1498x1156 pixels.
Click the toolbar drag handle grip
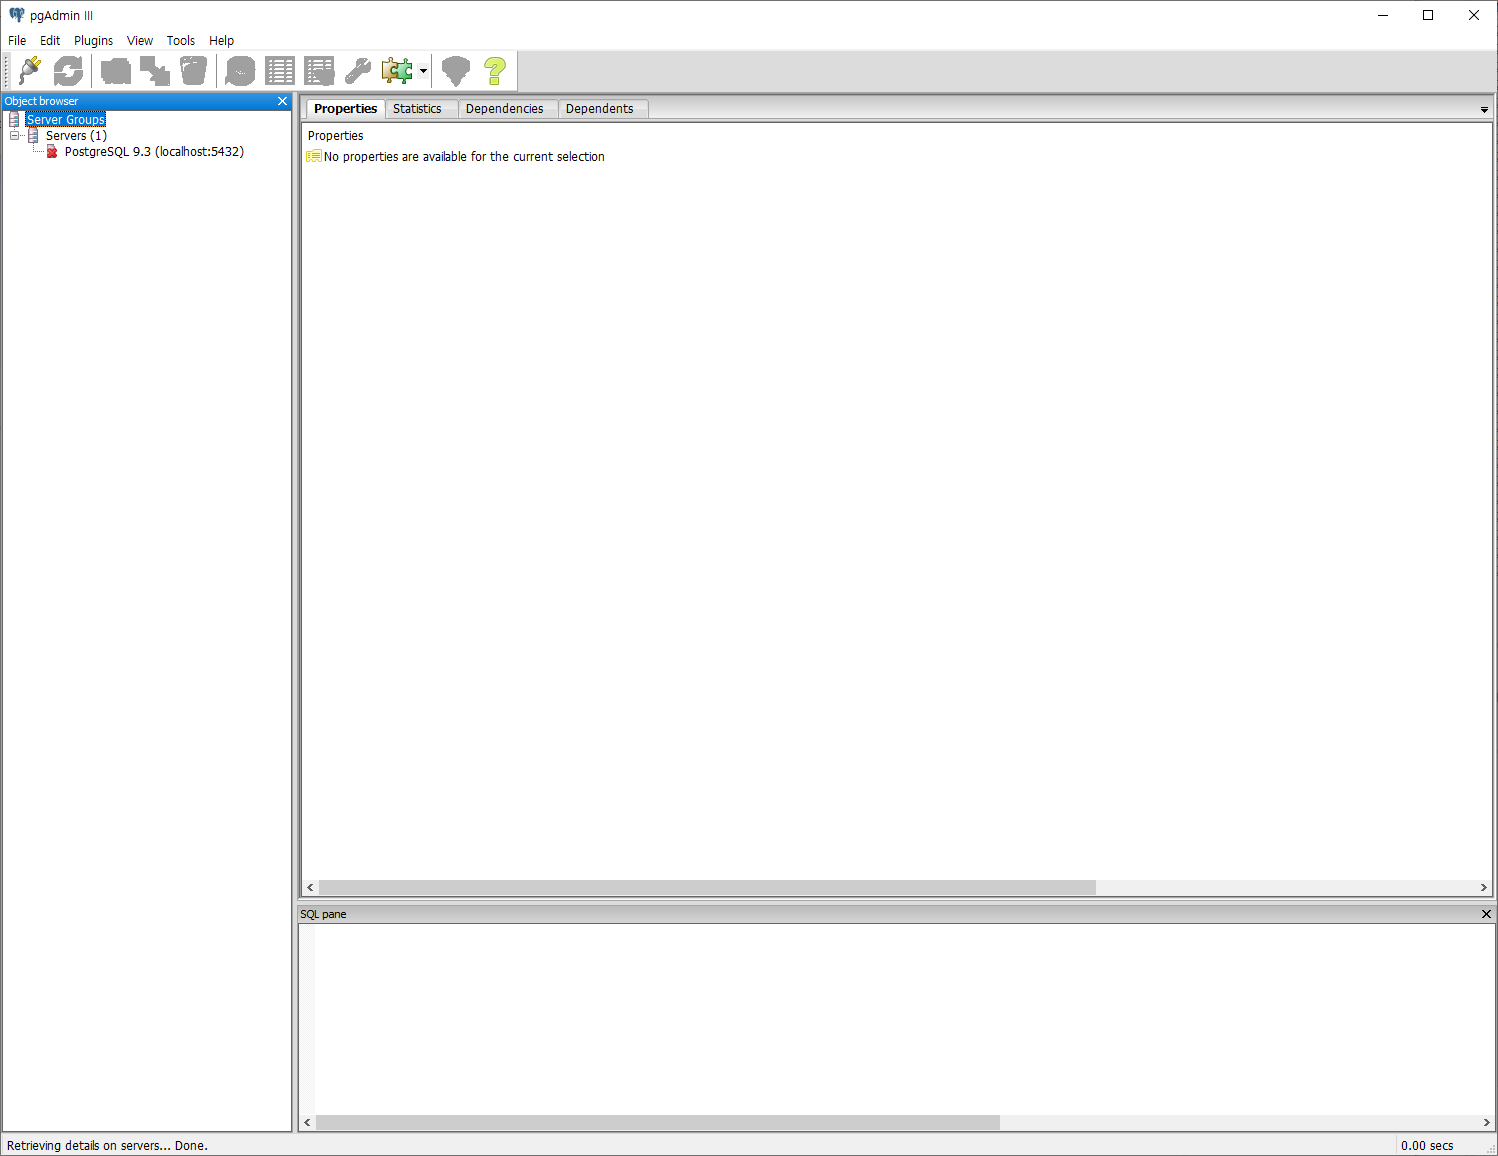tap(7, 71)
